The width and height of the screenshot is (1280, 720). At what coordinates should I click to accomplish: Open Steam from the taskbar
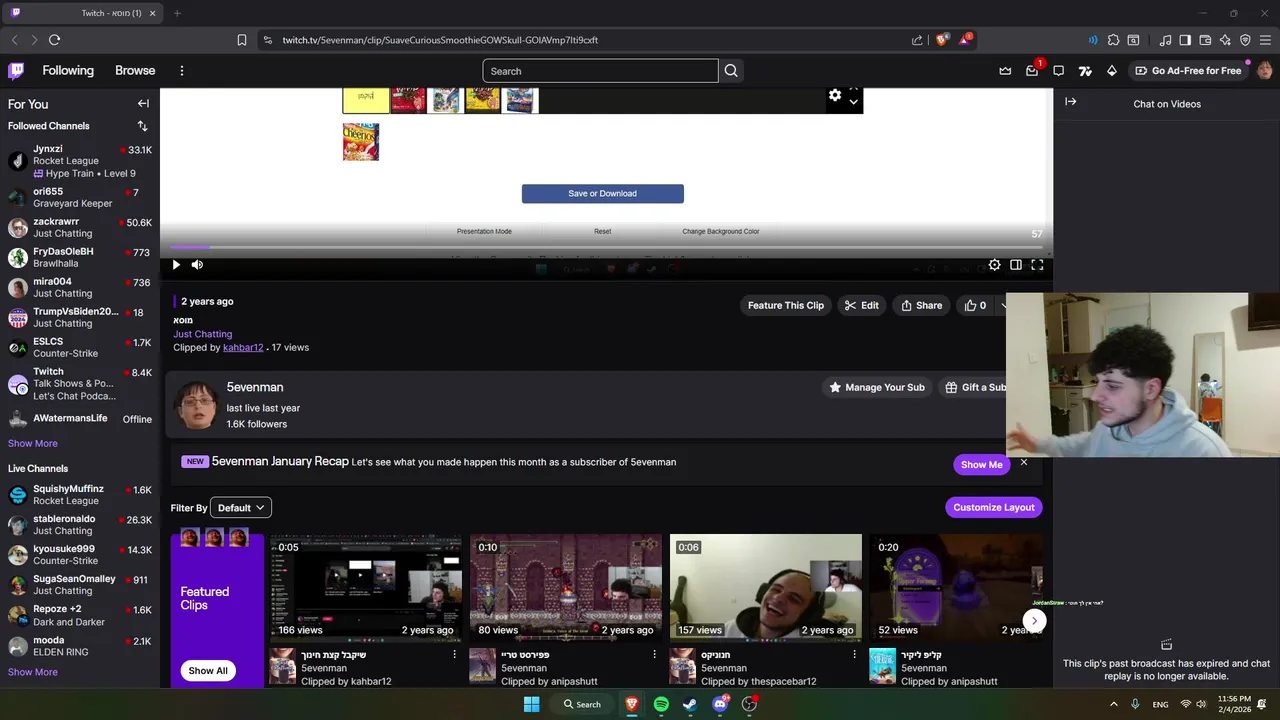coord(690,704)
